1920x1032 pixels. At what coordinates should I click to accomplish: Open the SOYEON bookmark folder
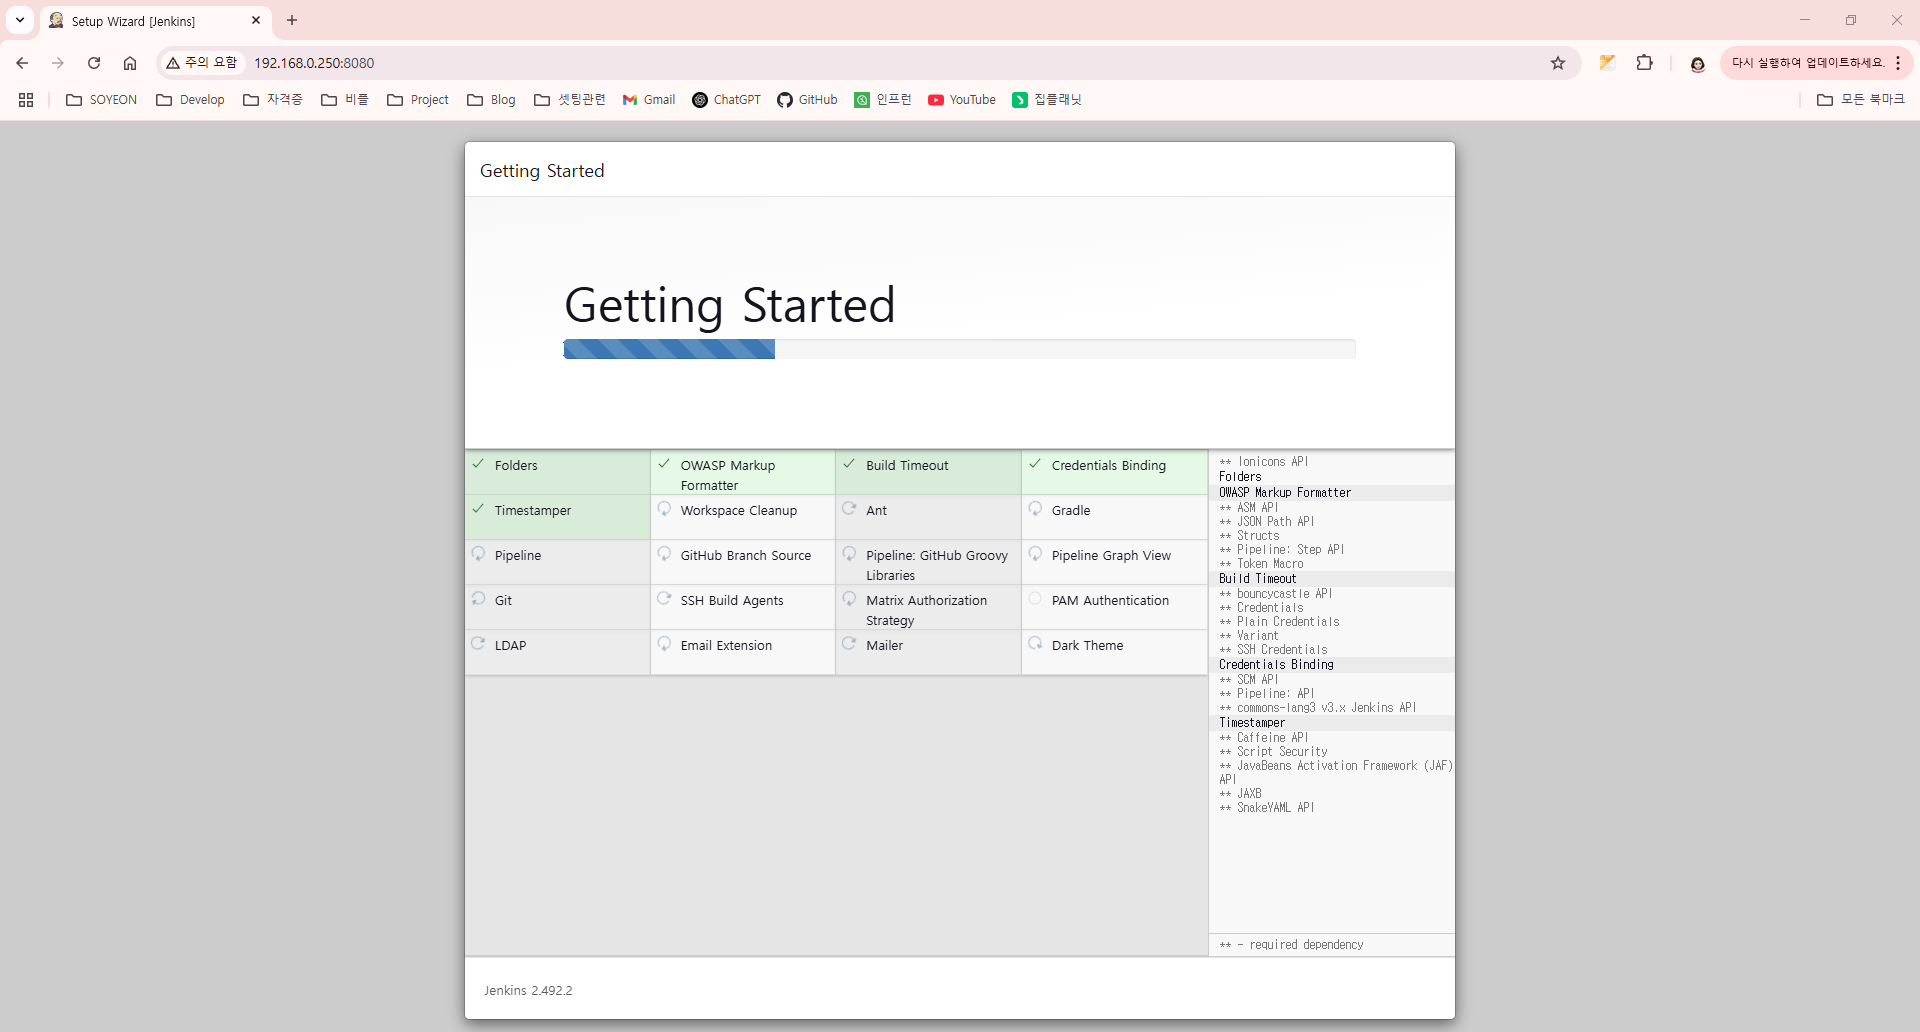(101, 100)
